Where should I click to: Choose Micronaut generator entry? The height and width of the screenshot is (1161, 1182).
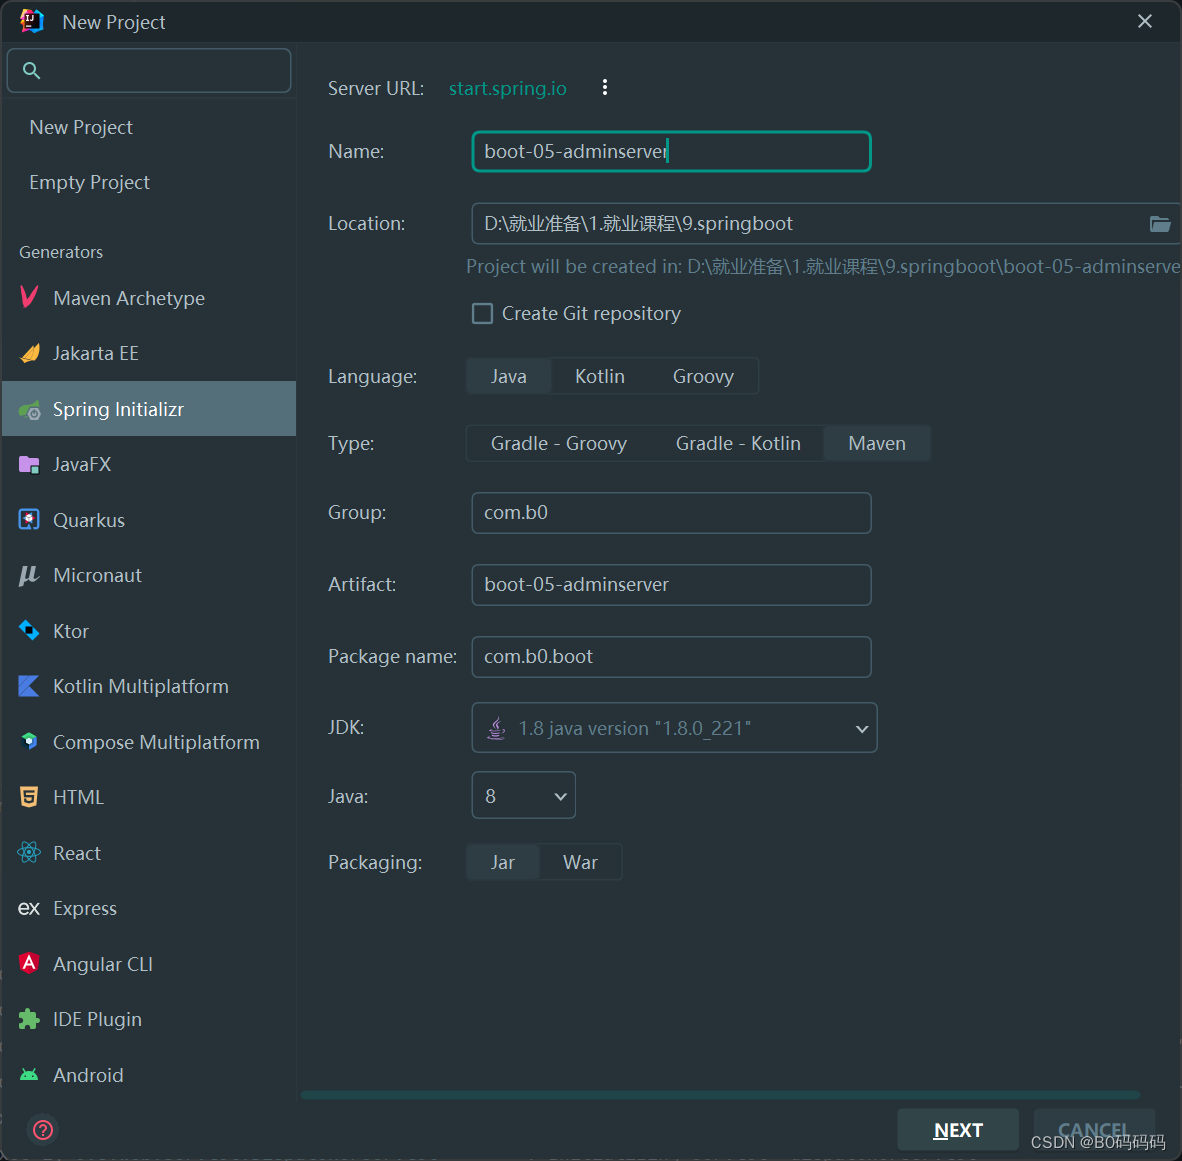coord(149,575)
